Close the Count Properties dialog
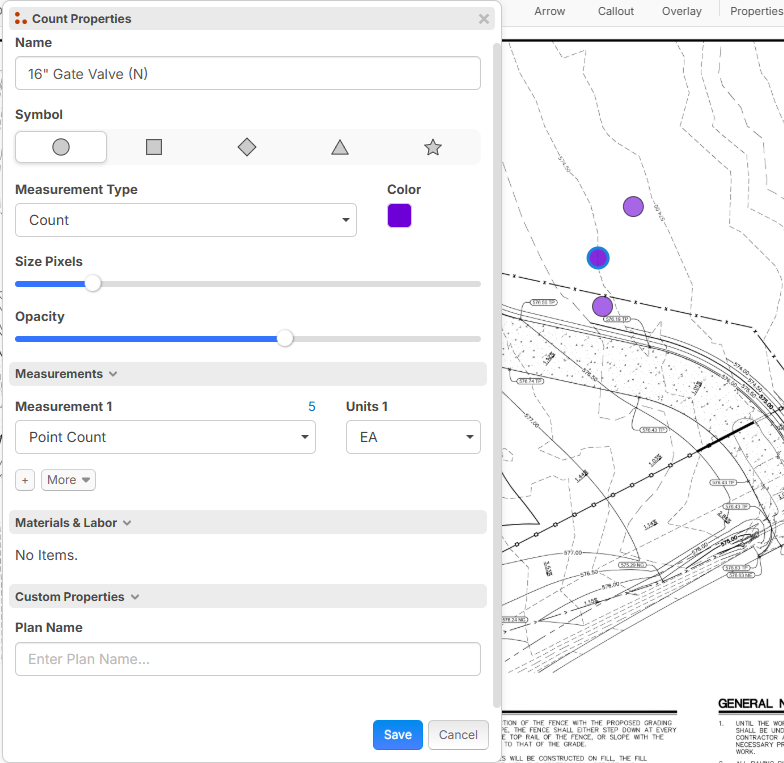Image resolution: width=784 pixels, height=763 pixels. click(484, 19)
